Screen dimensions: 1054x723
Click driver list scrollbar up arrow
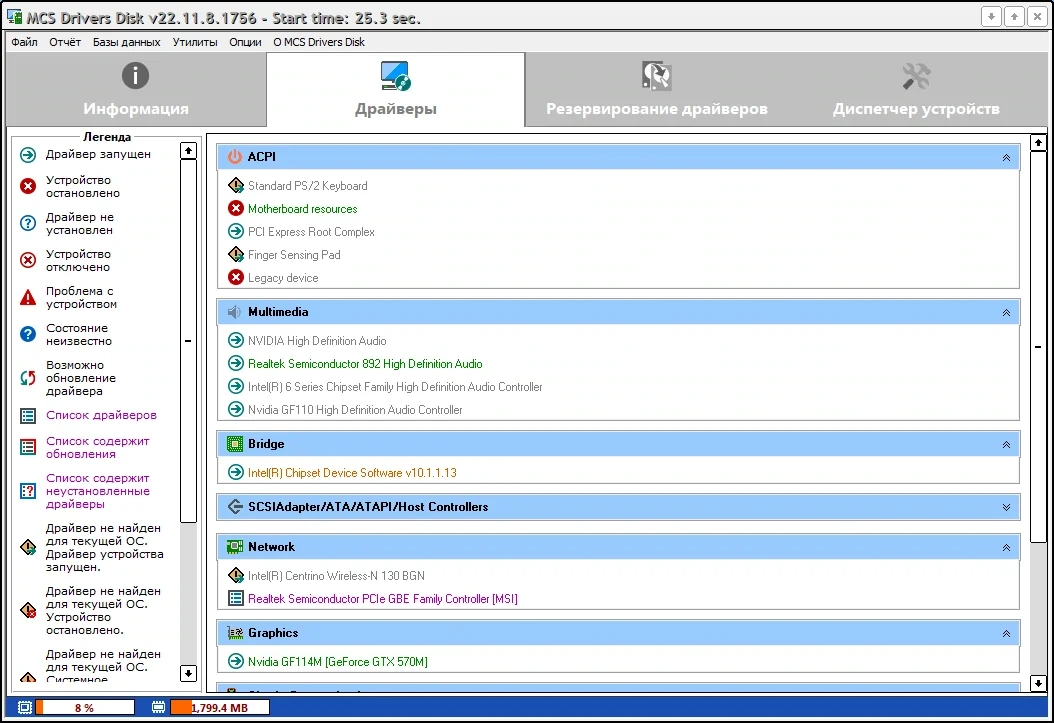pos(1038,142)
